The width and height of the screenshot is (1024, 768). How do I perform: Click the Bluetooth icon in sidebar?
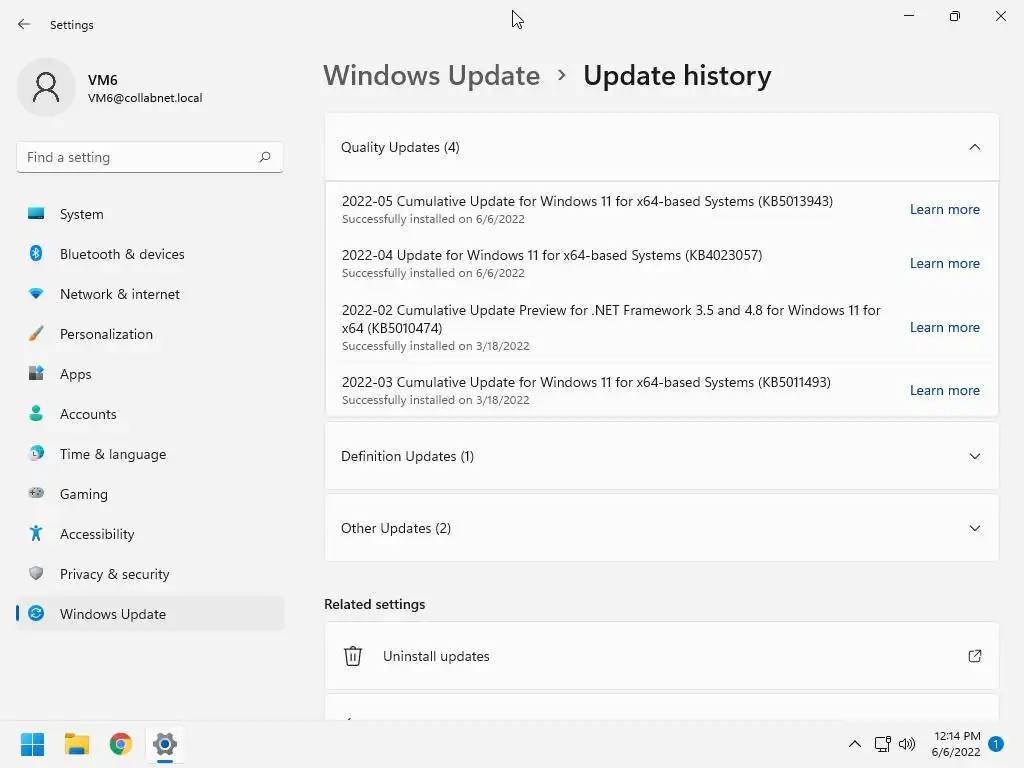pyautogui.click(x=36, y=253)
